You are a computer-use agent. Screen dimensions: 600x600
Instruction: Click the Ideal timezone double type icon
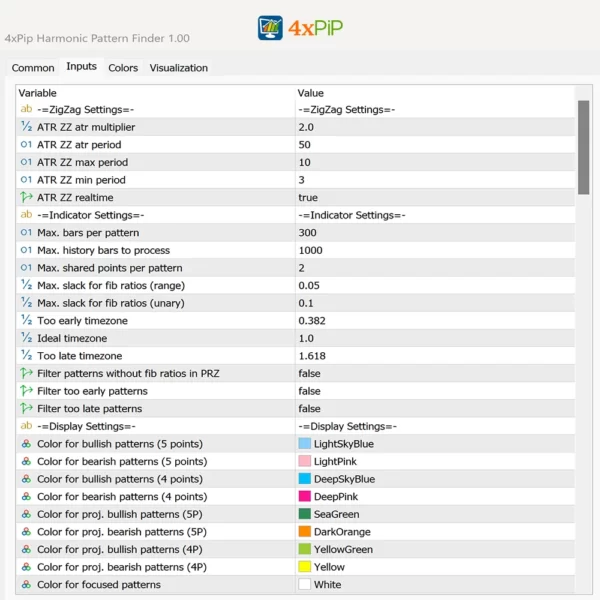[x=26, y=338]
